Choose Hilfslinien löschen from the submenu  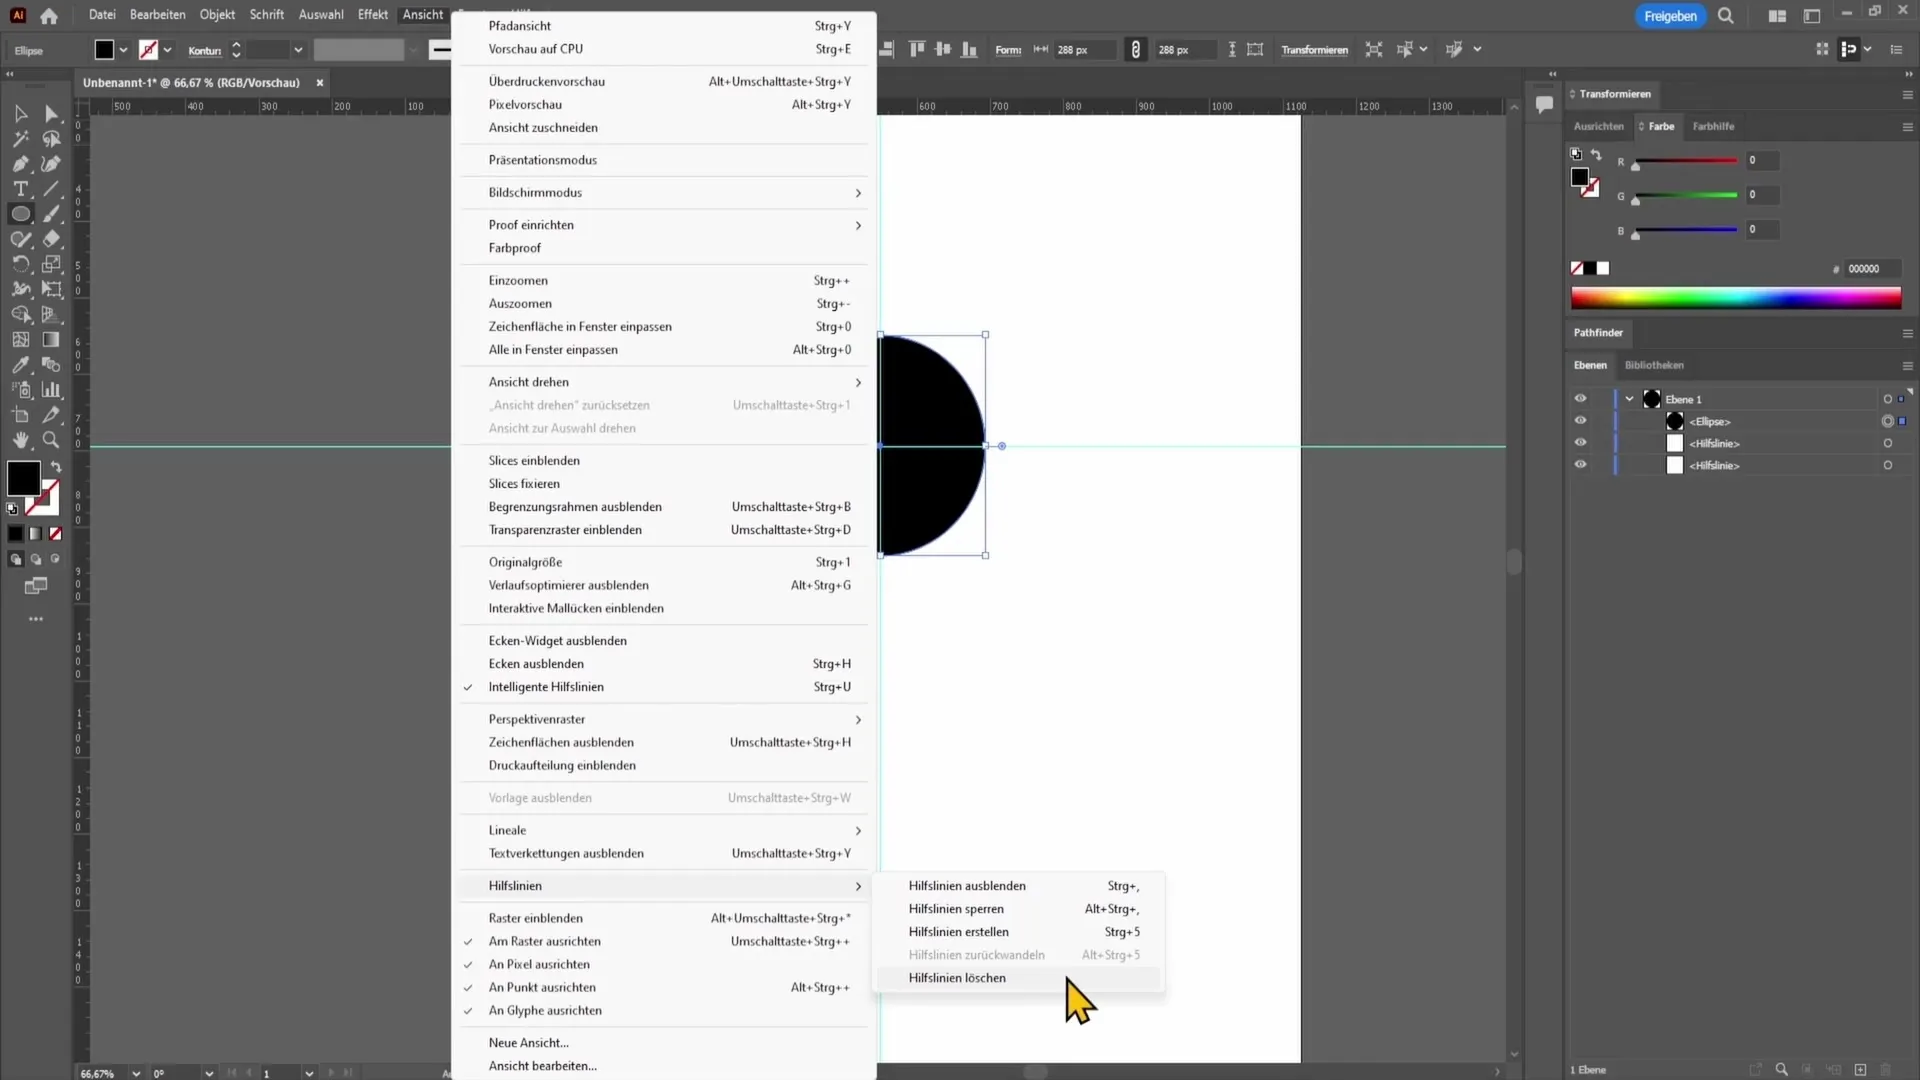pyautogui.click(x=1018, y=978)
